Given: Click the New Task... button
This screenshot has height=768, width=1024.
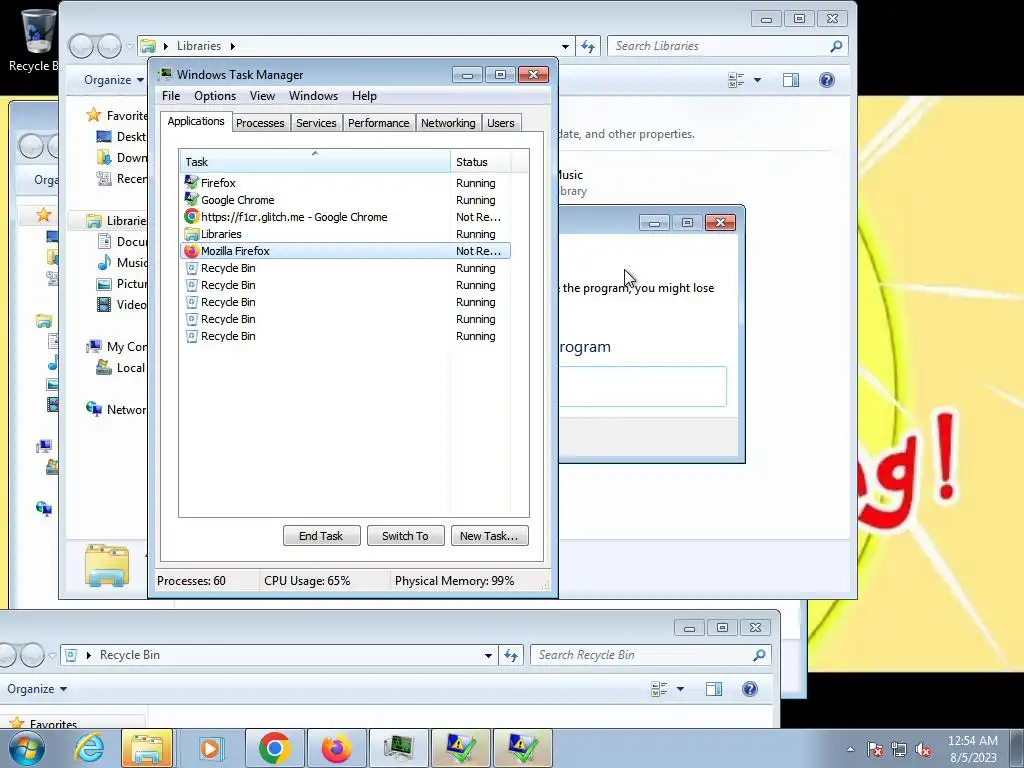Looking at the screenshot, I should 489,536.
